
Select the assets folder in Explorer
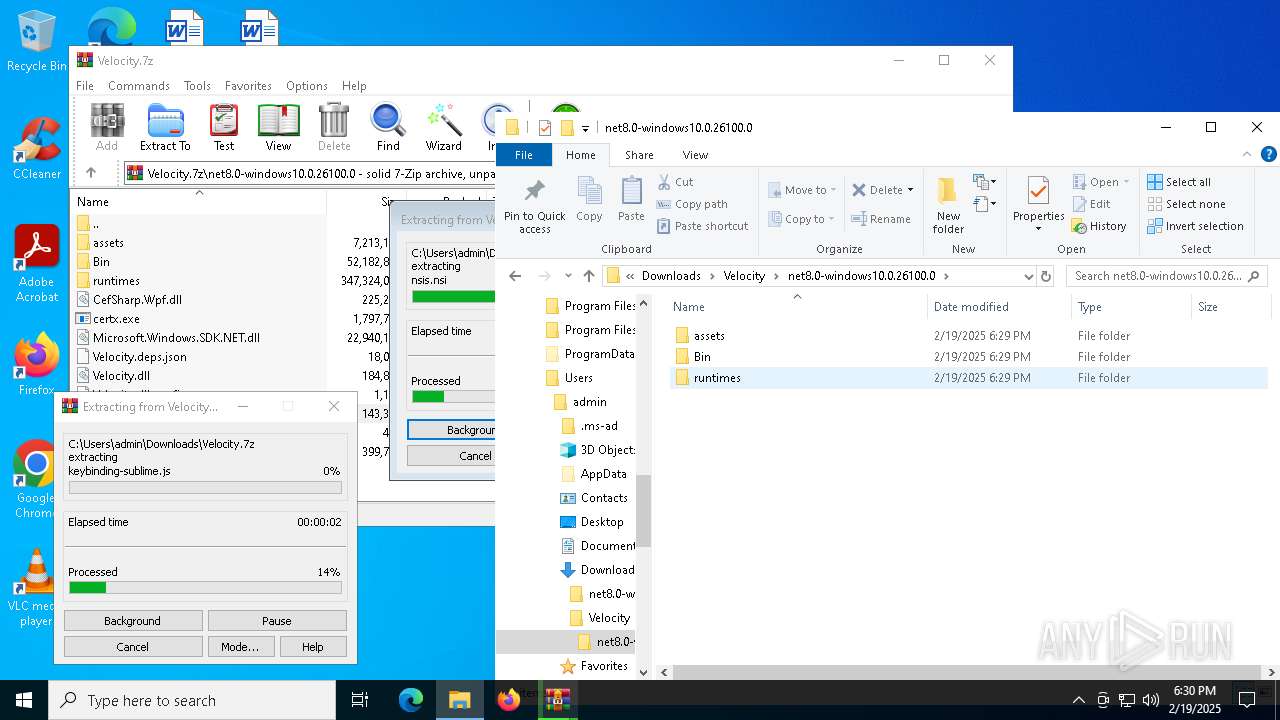click(x=709, y=336)
